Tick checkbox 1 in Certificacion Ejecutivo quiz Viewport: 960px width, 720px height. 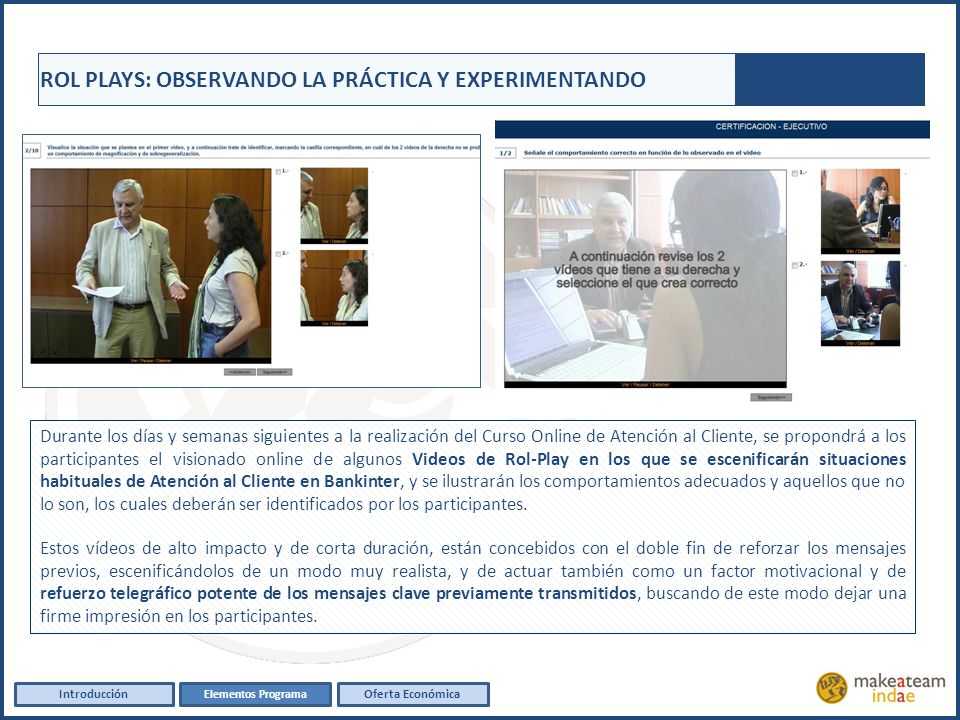[x=795, y=174]
